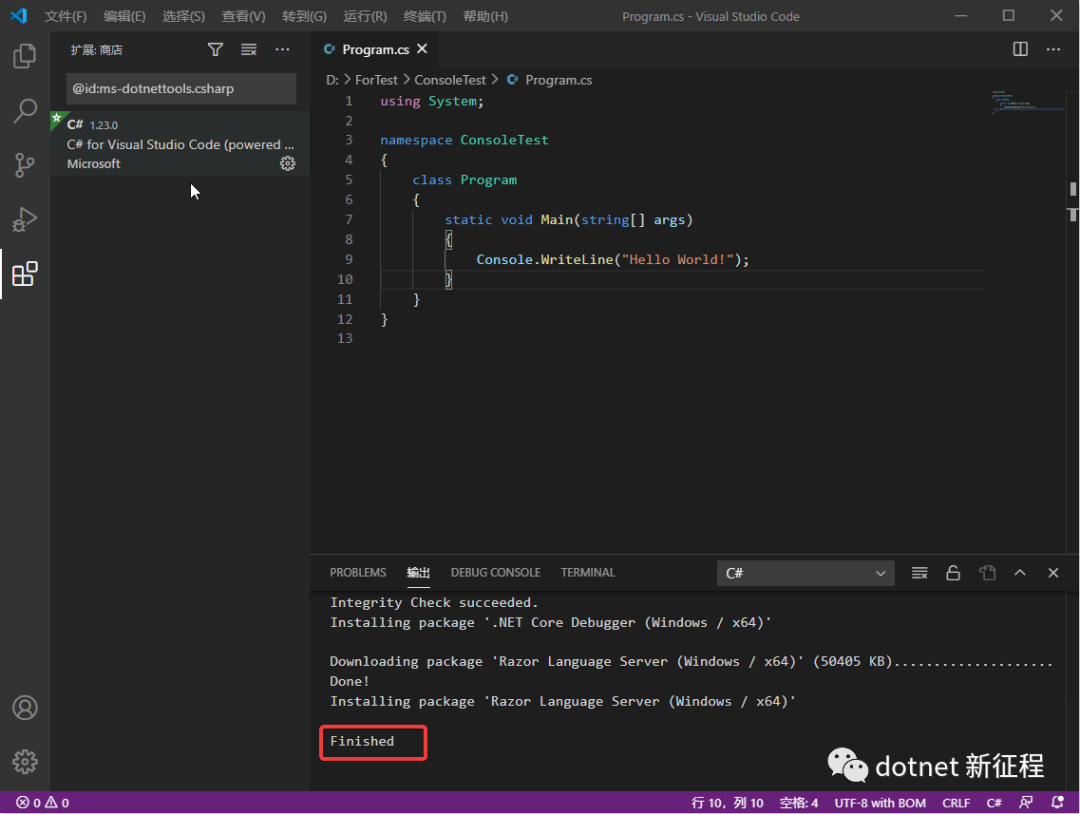Switch to the DEBUG CONSOLE tab
This screenshot has height=814, width=1080.
[495, 573]
